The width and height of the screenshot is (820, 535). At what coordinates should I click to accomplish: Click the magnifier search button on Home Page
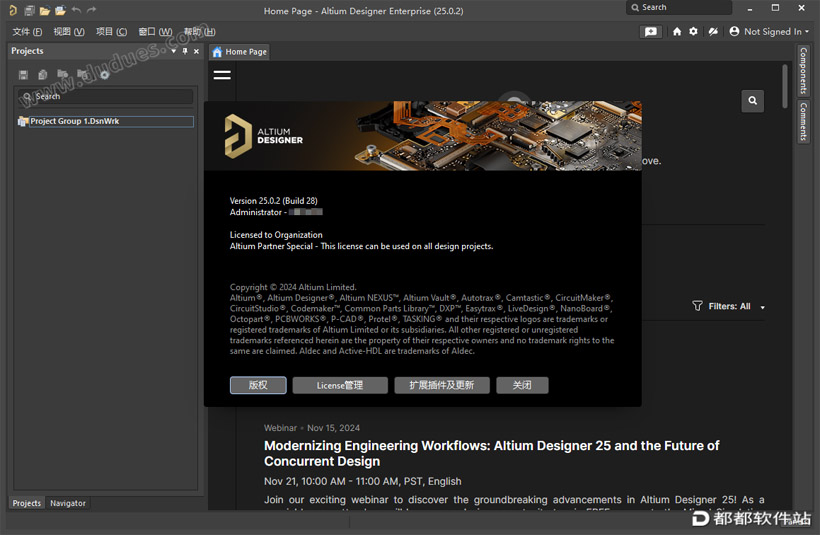click(x=753, y=100)
